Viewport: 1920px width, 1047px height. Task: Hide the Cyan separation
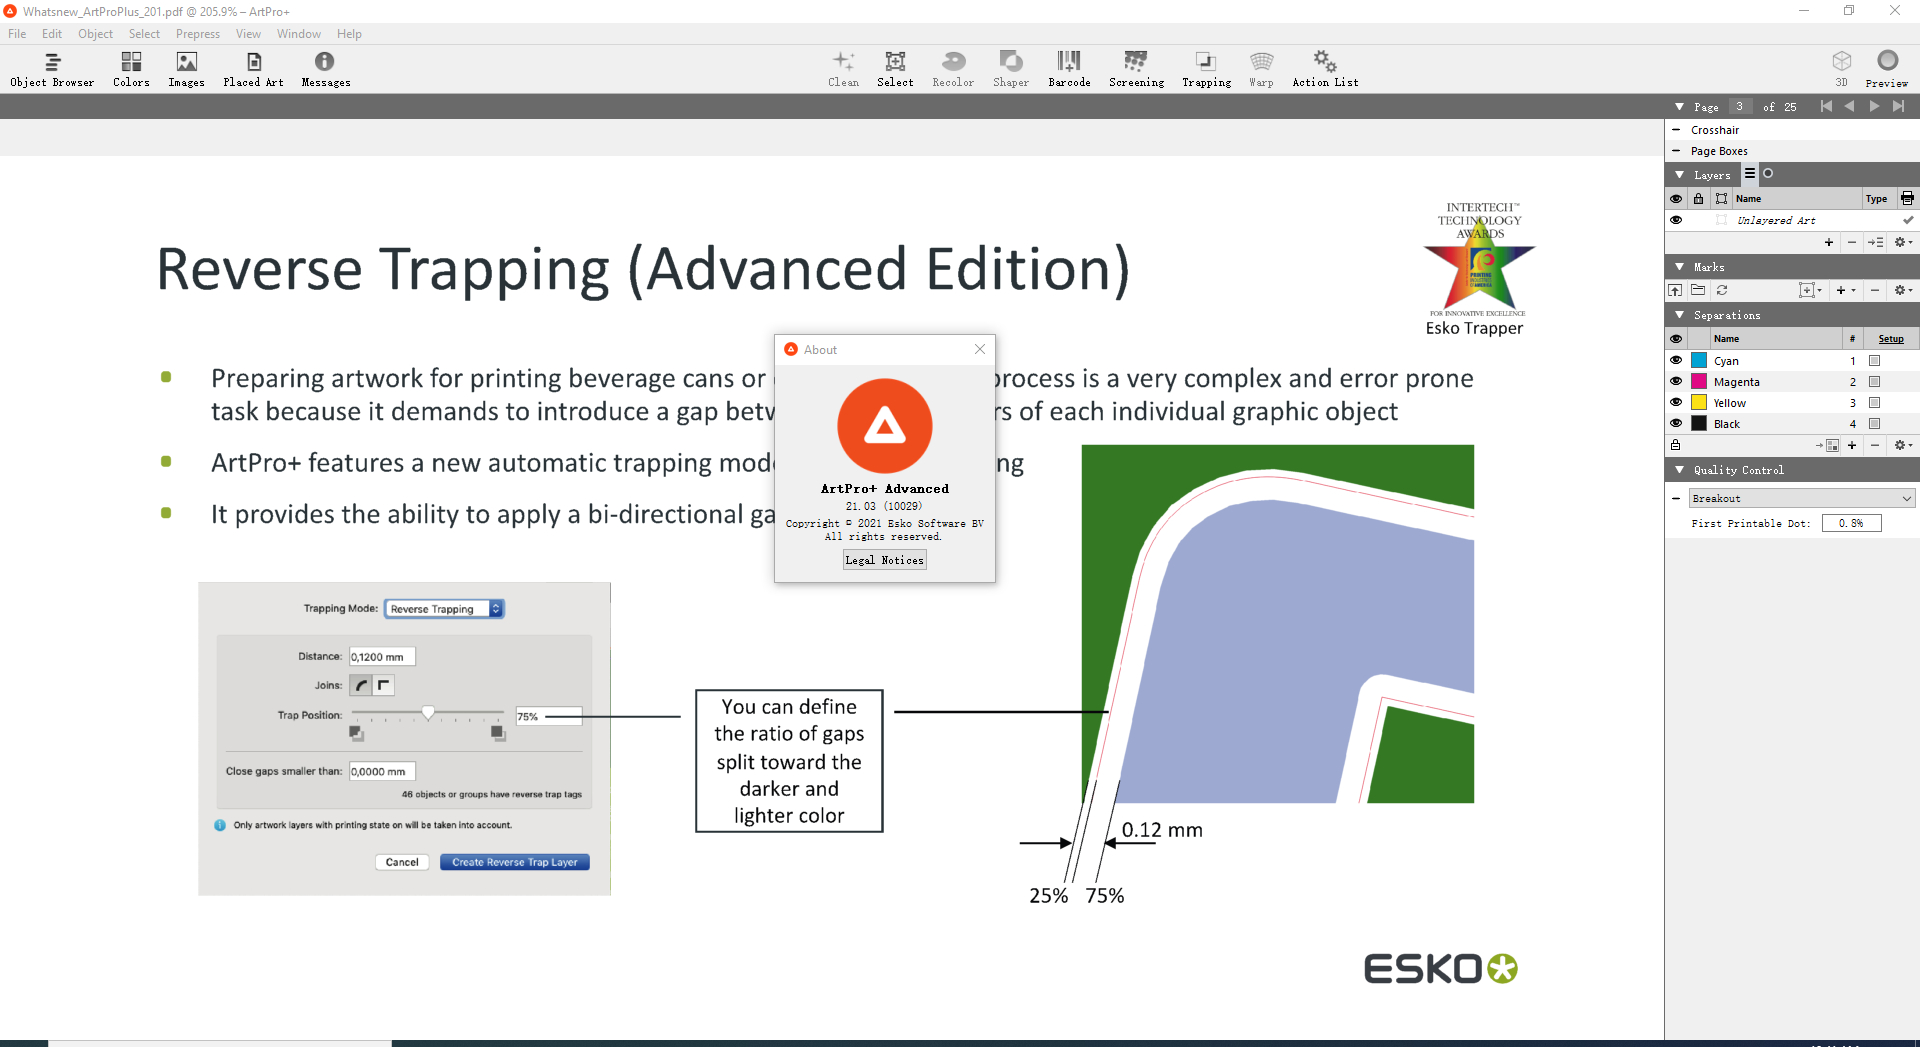pos(1676,360)
